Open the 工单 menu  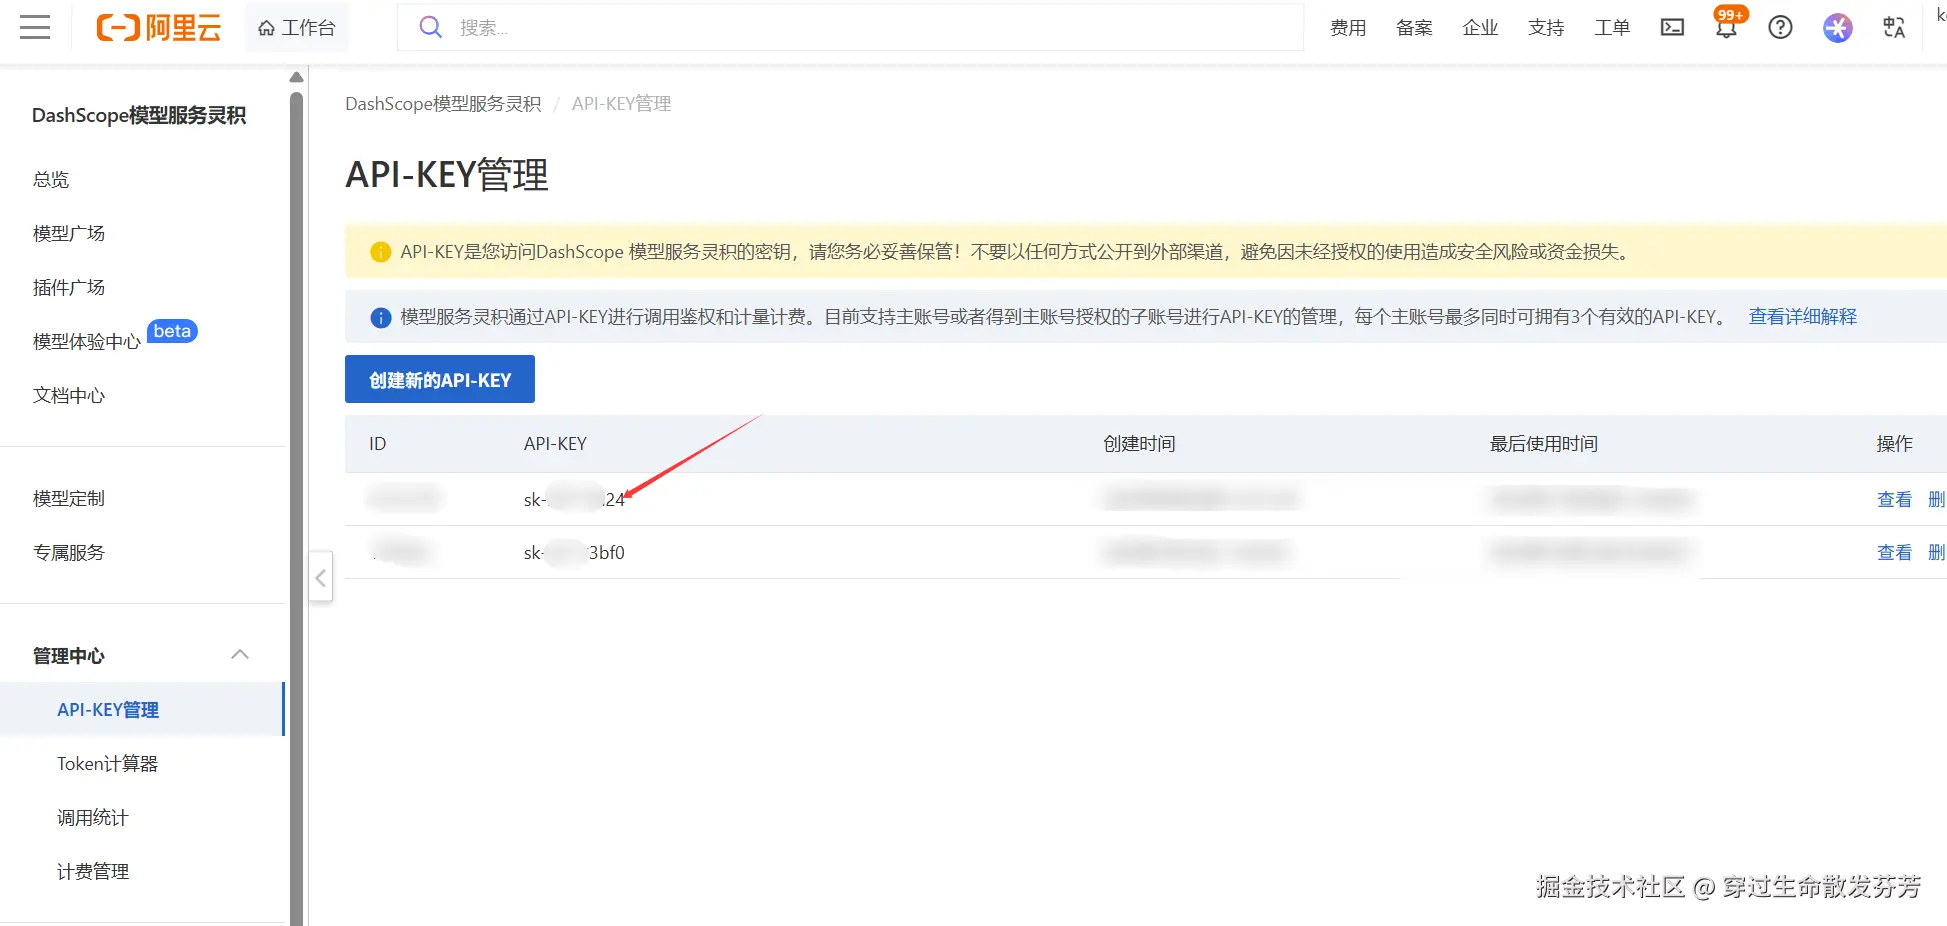point(1612,27)
